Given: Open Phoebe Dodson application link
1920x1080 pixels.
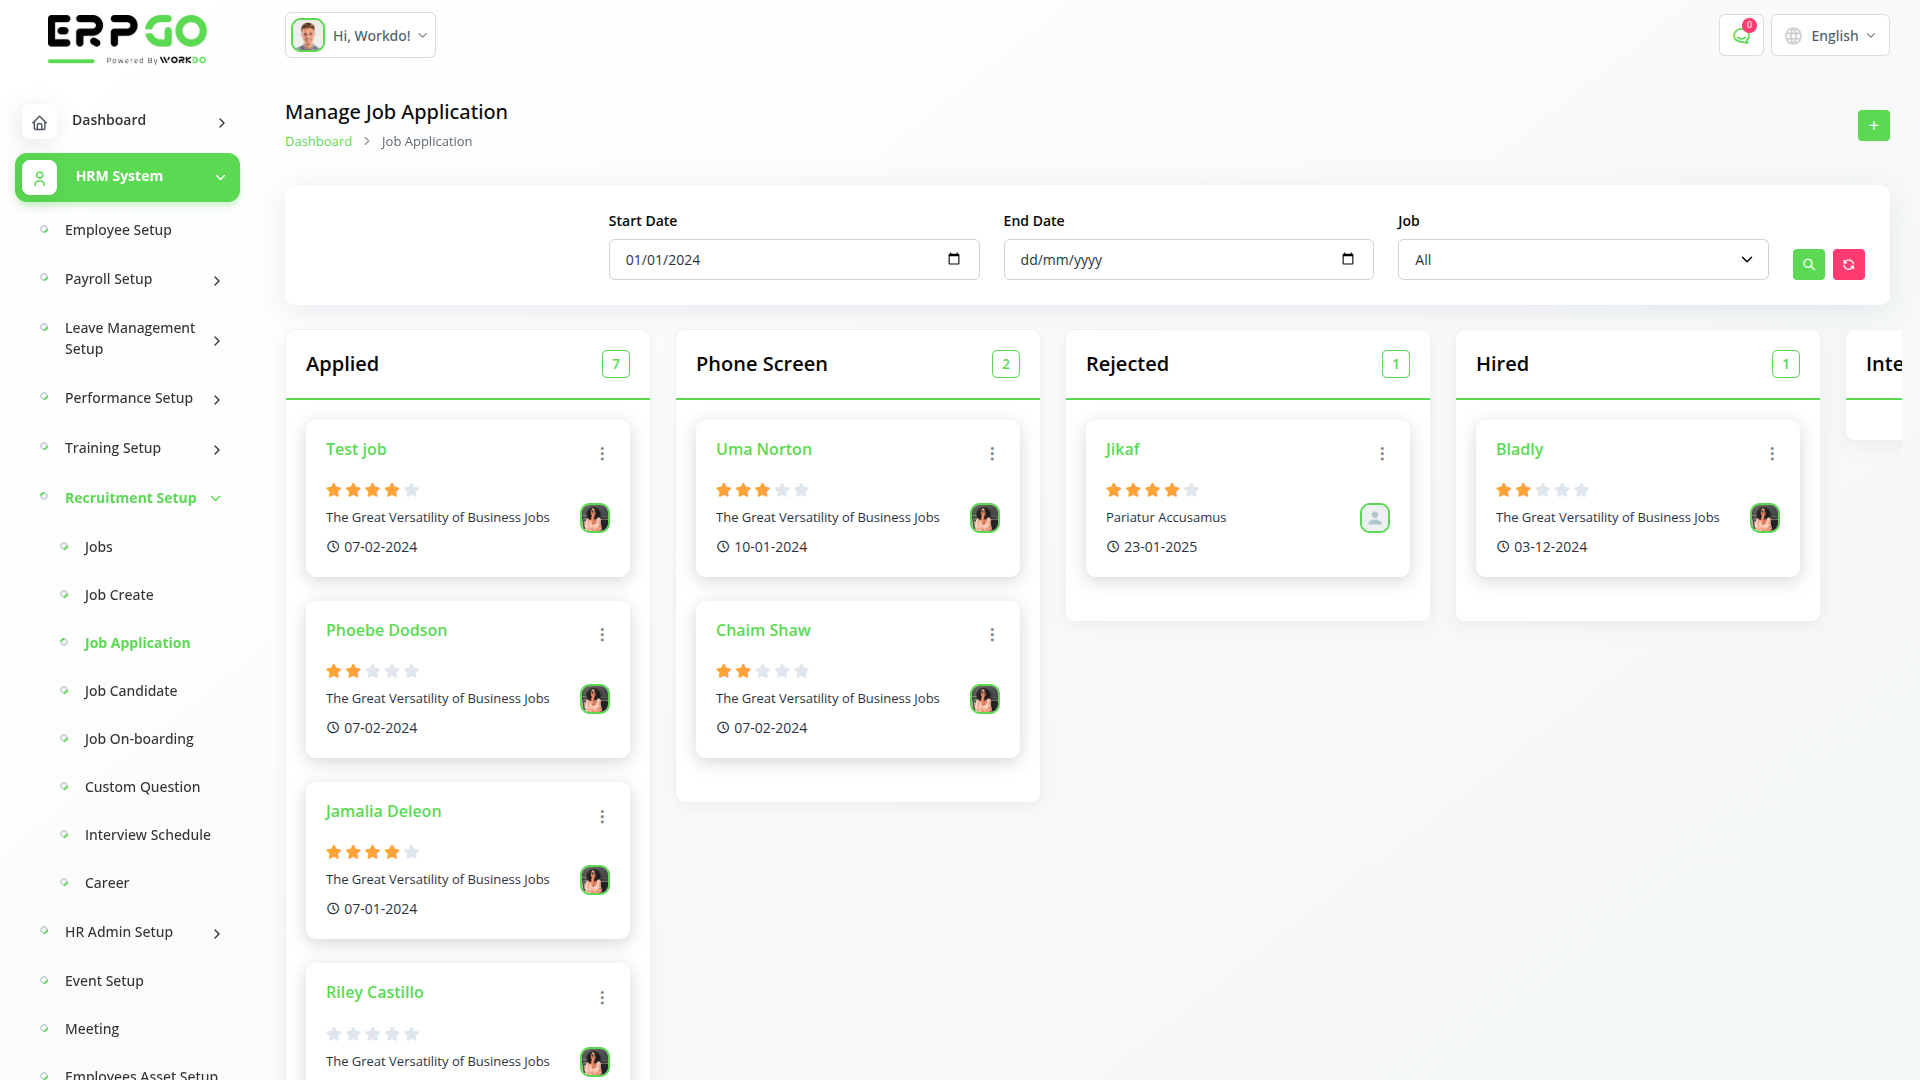Looking at the screenshot, I should (x=386, y=630).
